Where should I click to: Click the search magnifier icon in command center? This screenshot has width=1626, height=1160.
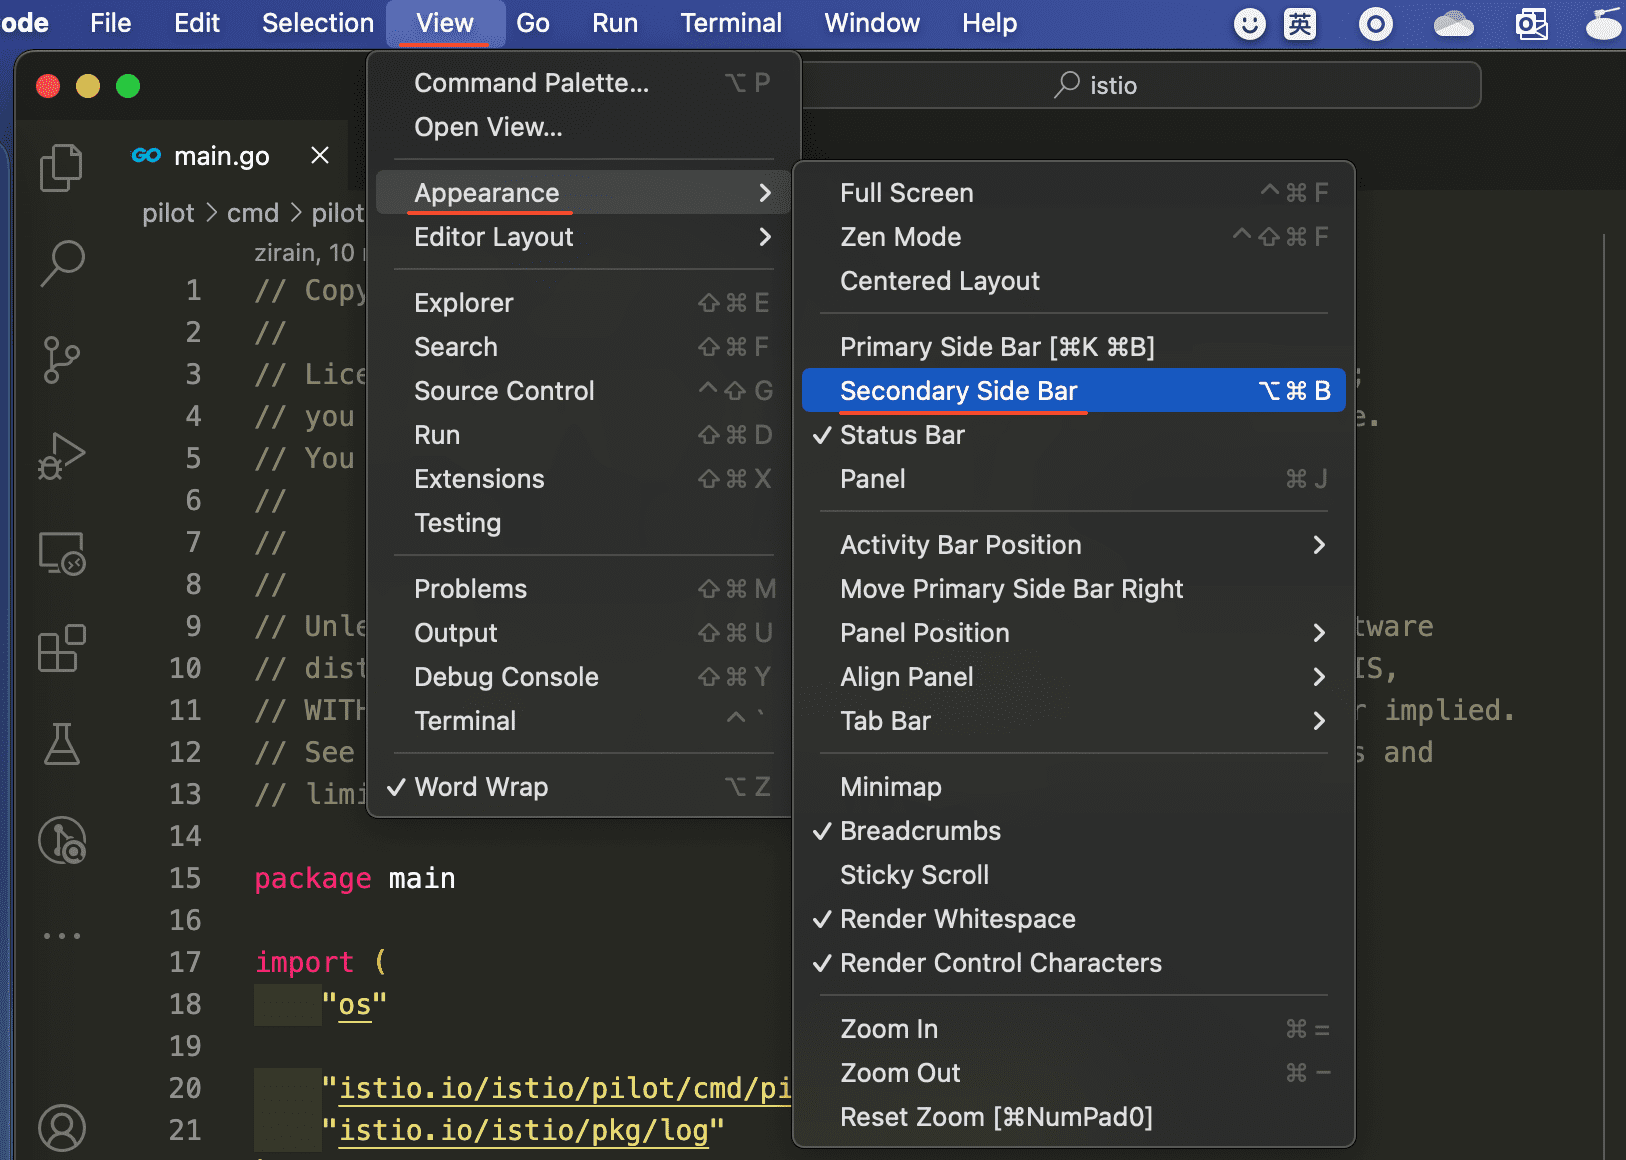pos(1067,85)
